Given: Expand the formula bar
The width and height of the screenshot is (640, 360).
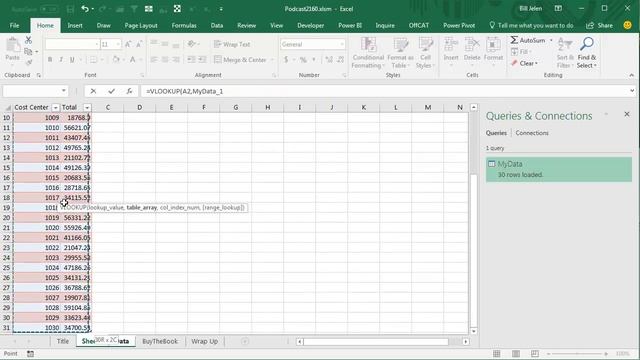Looking at the screenshot, I should pos(632,91).
